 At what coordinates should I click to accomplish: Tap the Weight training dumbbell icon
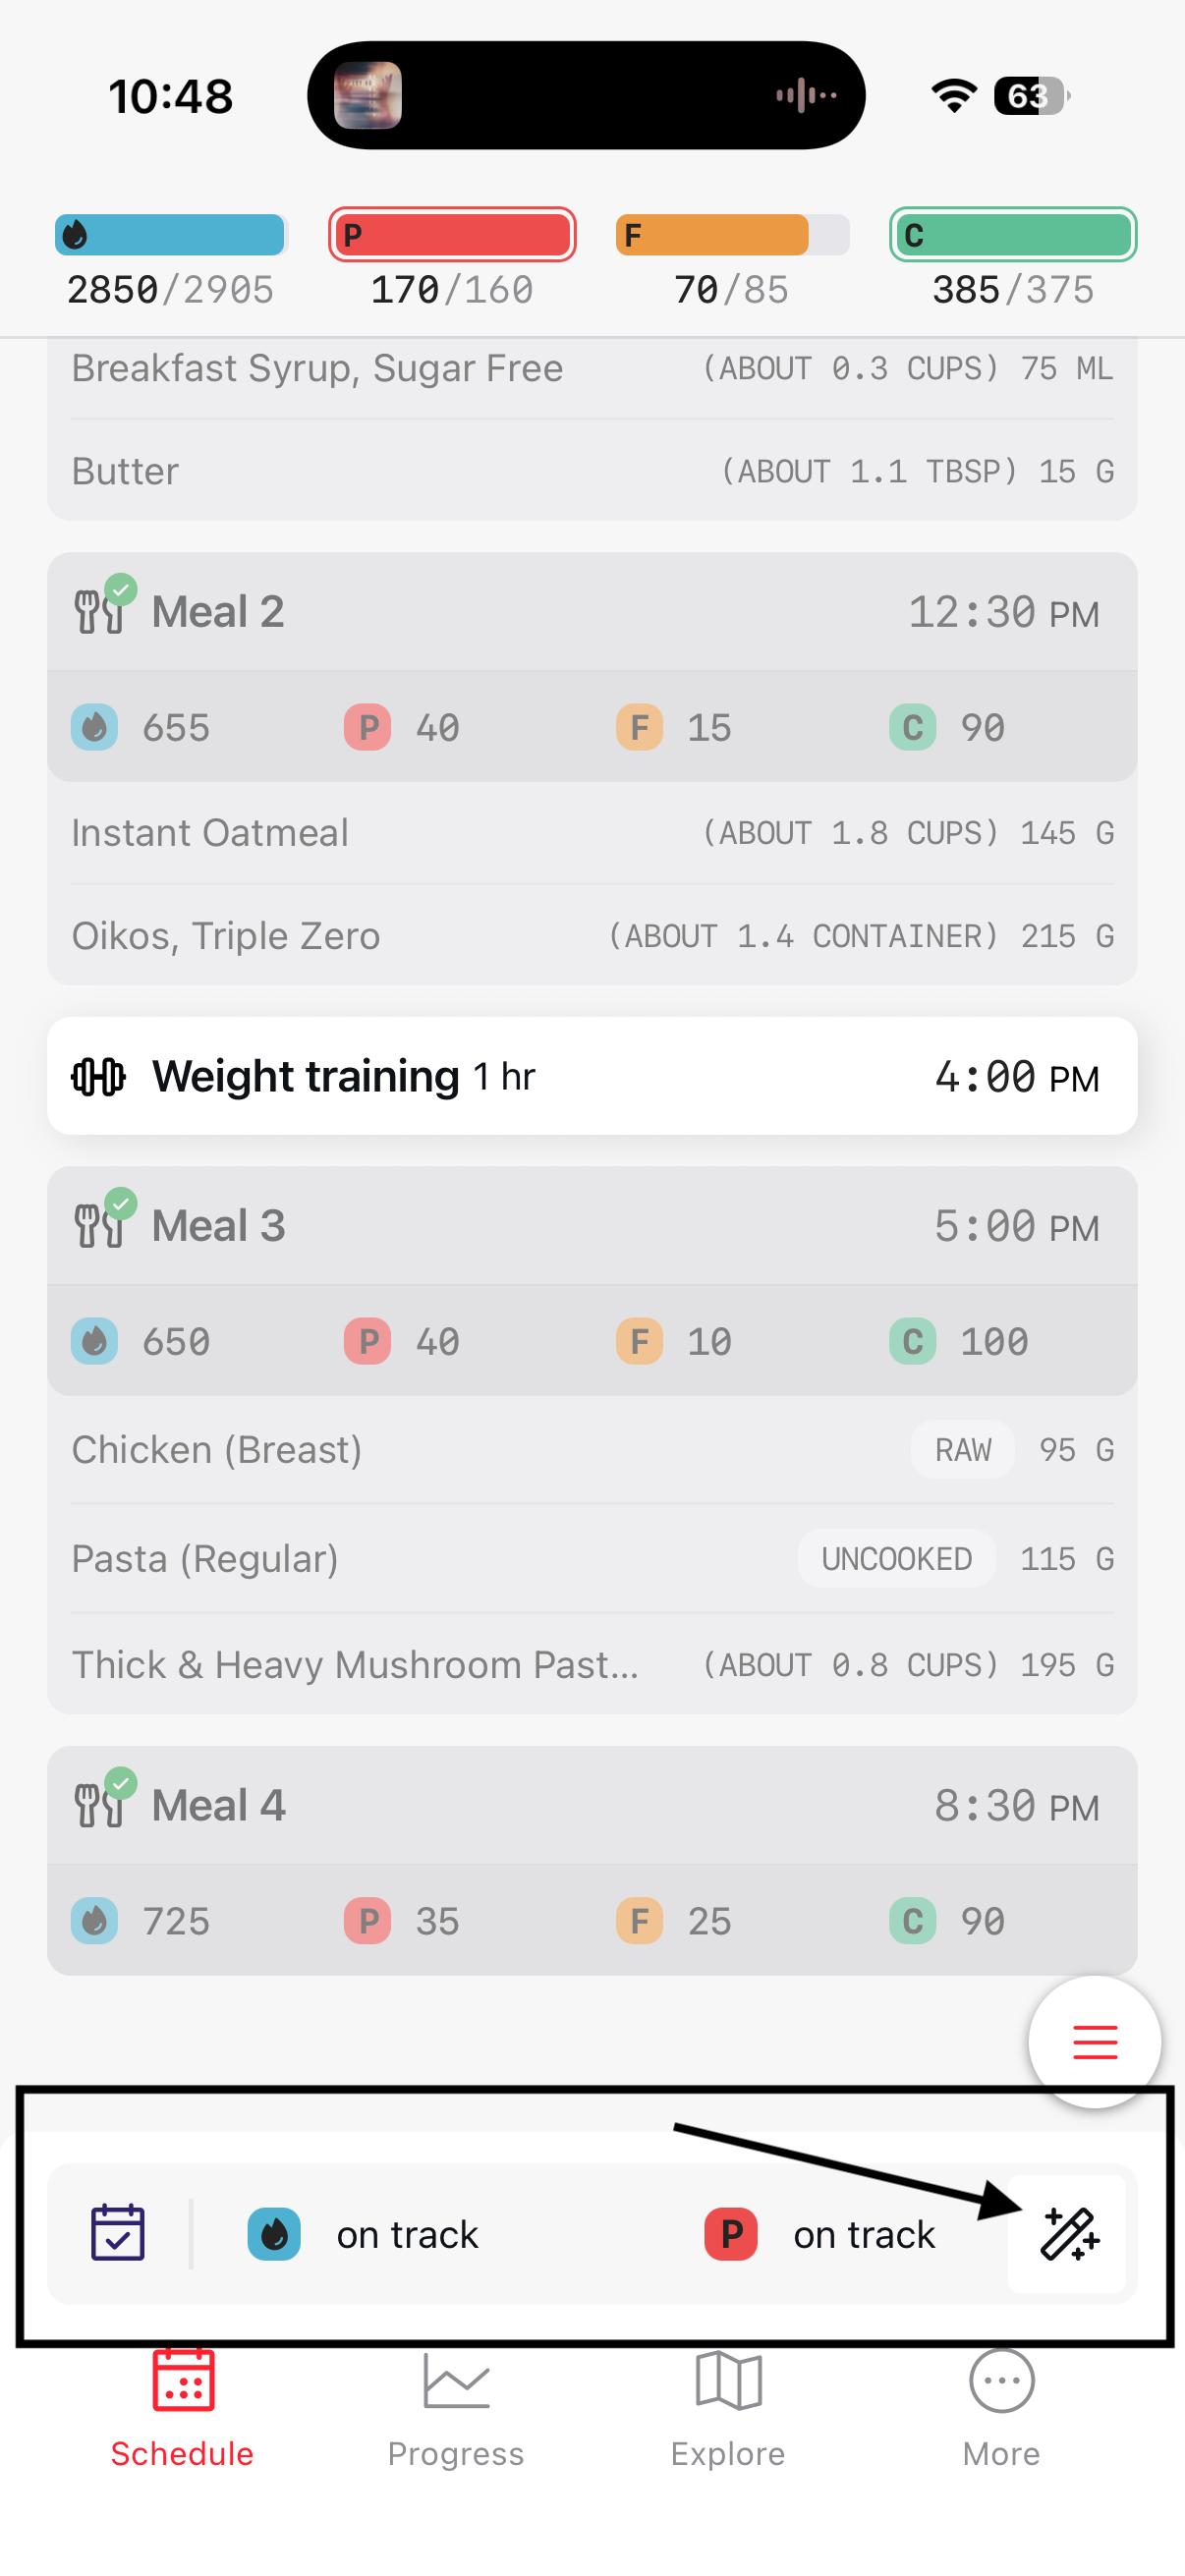coord(98,1077)
